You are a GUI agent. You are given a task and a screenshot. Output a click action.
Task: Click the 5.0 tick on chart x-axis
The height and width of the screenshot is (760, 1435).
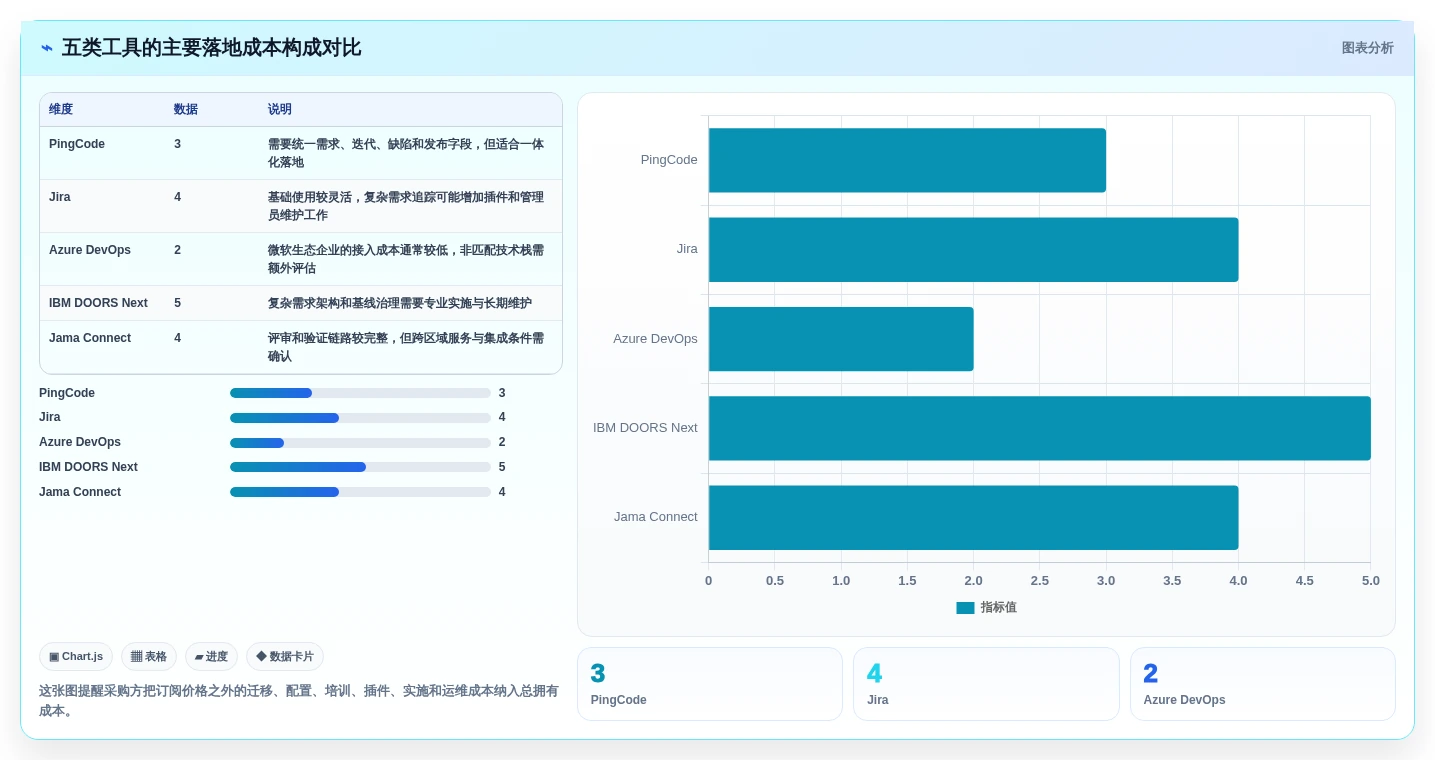(x=1370, y=581)
